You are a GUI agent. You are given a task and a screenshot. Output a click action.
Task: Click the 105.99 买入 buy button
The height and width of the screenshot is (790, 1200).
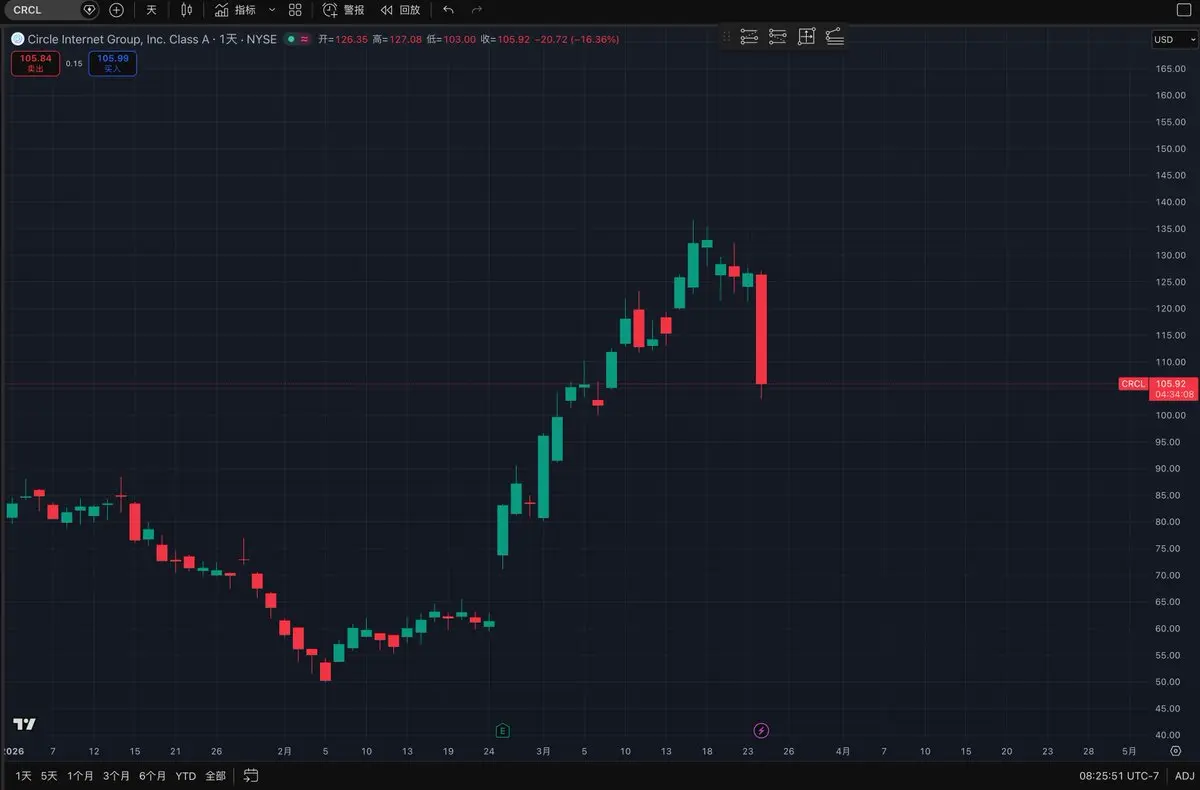click(x=113, y=64)
